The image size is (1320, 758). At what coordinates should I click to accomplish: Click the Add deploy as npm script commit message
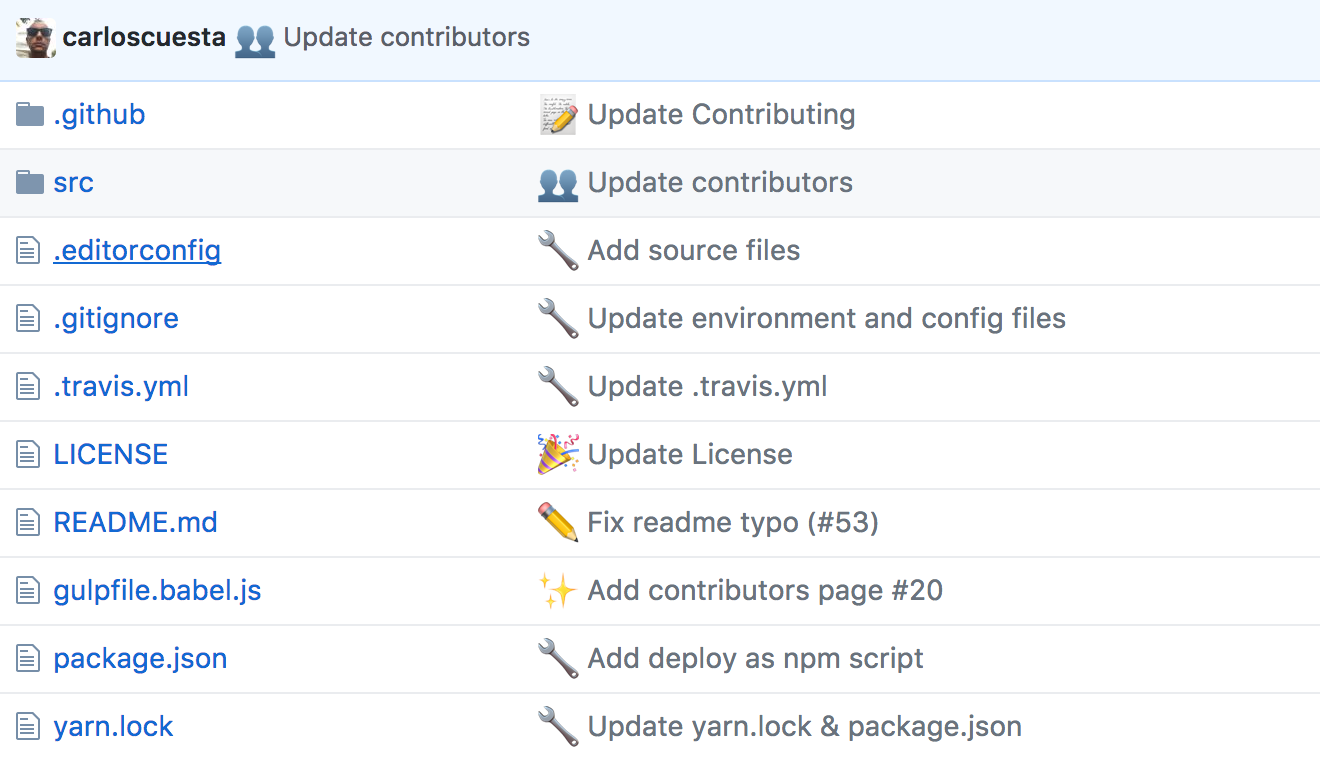(x=757, y=658)
